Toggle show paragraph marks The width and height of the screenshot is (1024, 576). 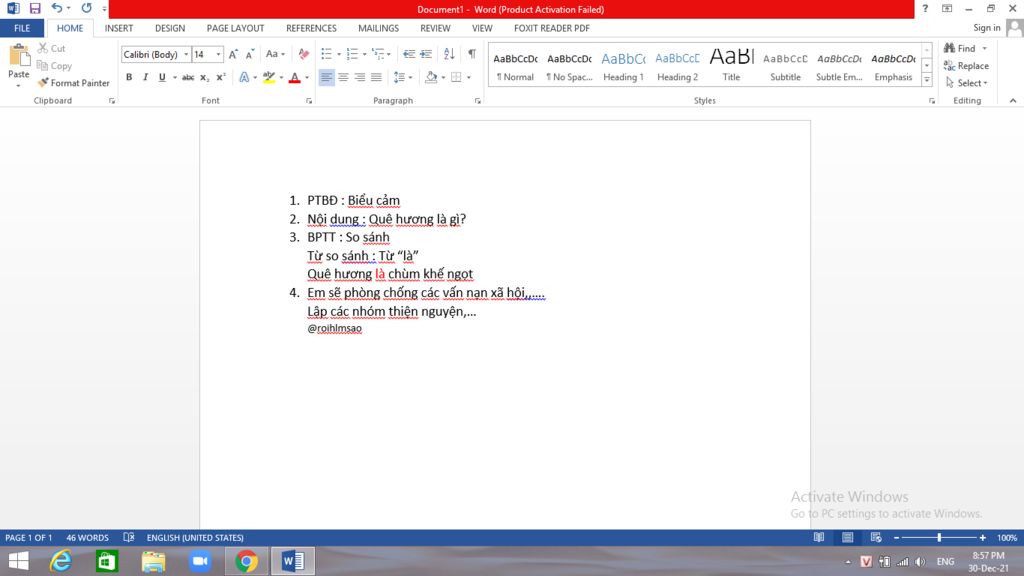coord(471,54)
